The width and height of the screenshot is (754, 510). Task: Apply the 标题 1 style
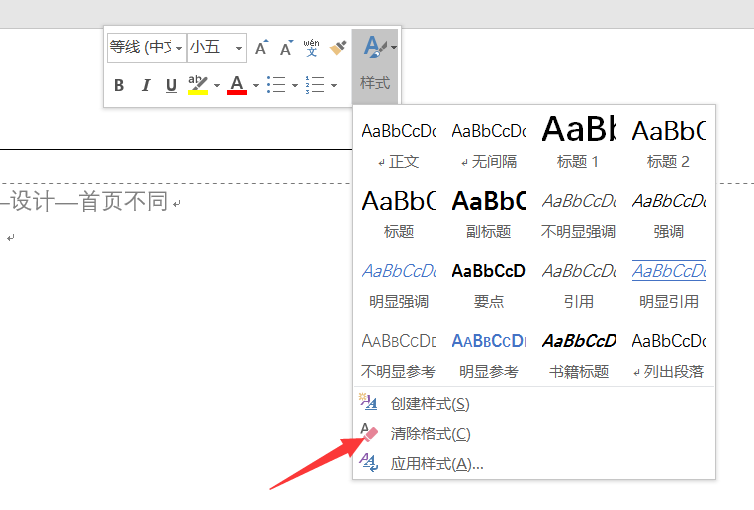click(578, 144)
